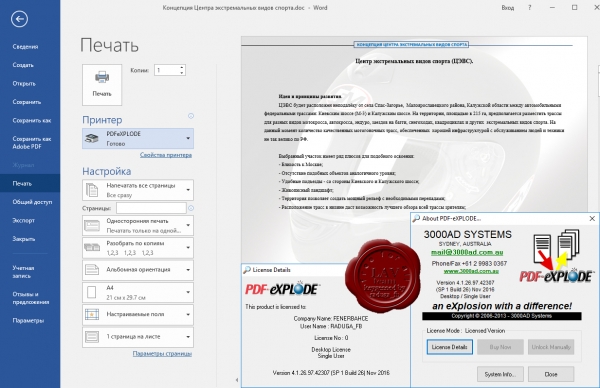Open the PDFeXPLODE printer dropdown
Image resolution: width=600 pixels, height=388 pixels.
[x=138, y=139]
